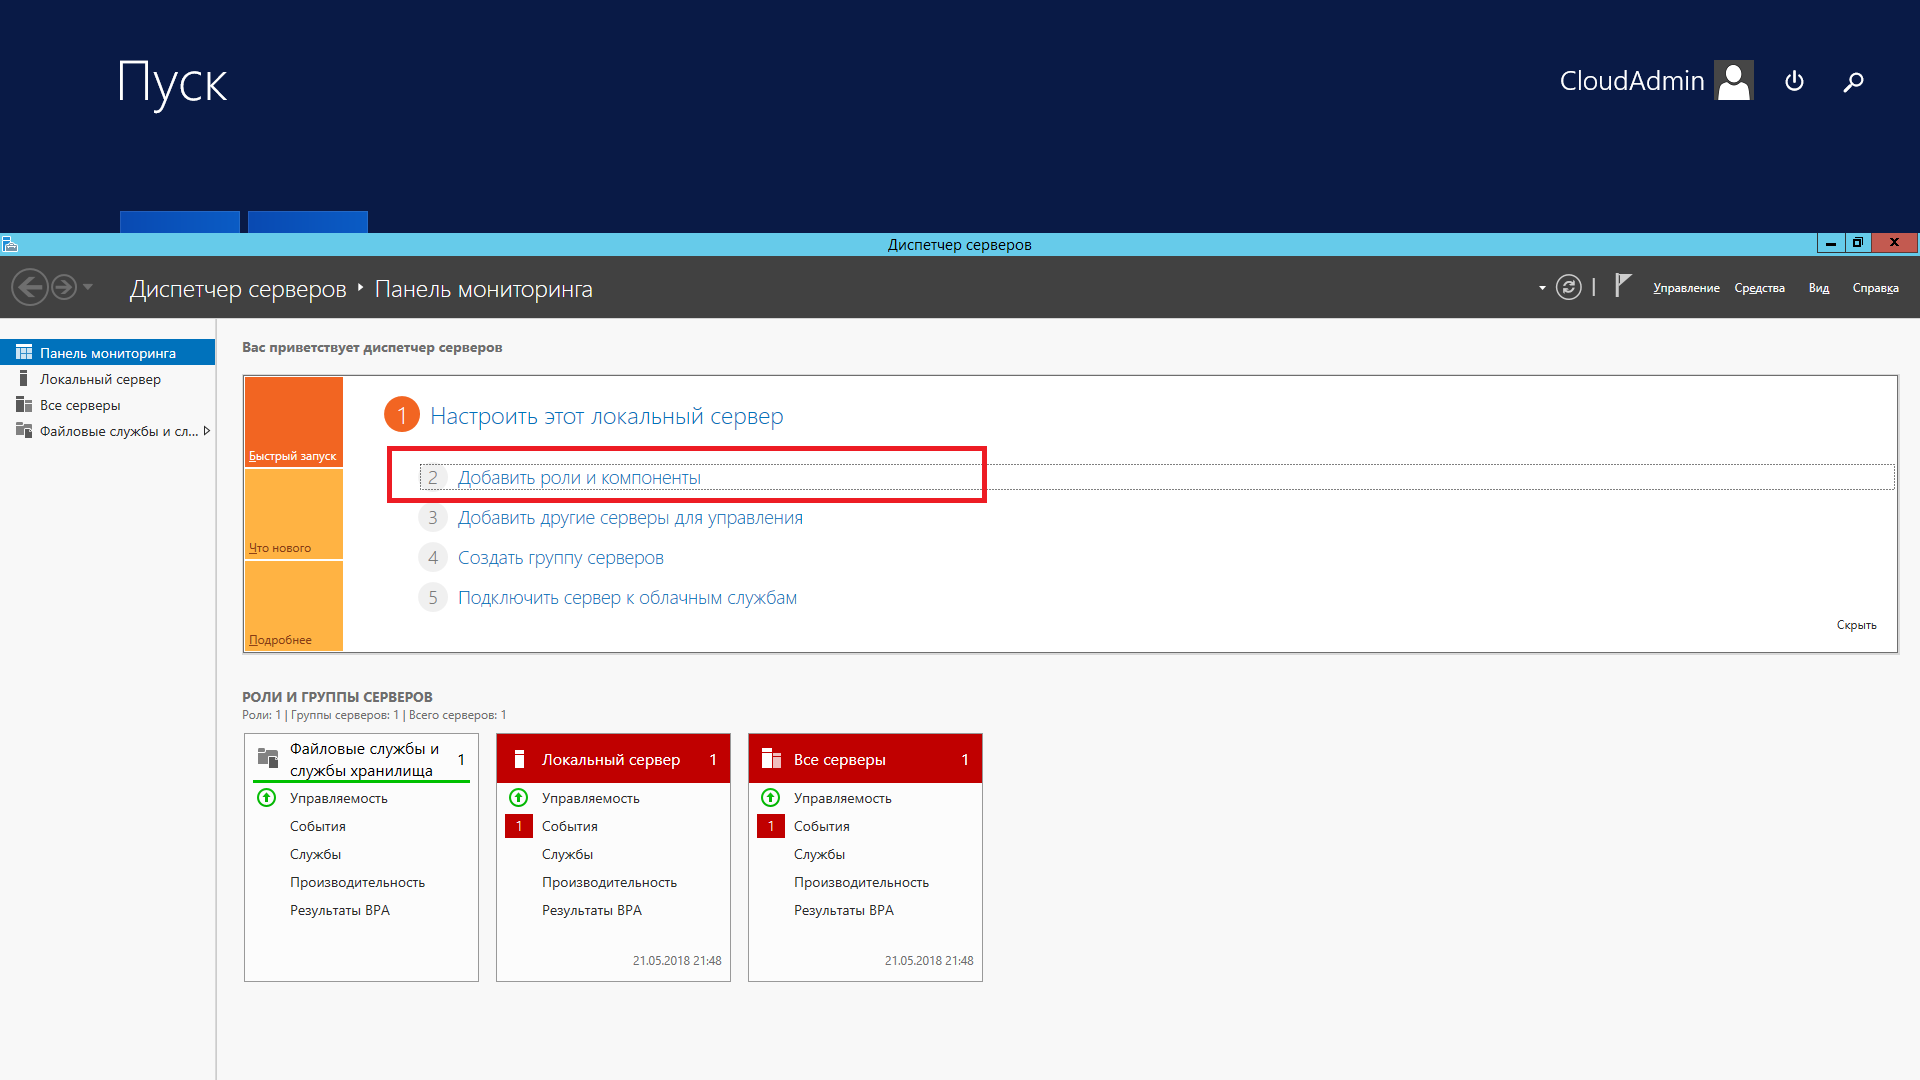1920x1080 pixels.
Task: Open the Что нового tile
Action: (x=294, y=514)
